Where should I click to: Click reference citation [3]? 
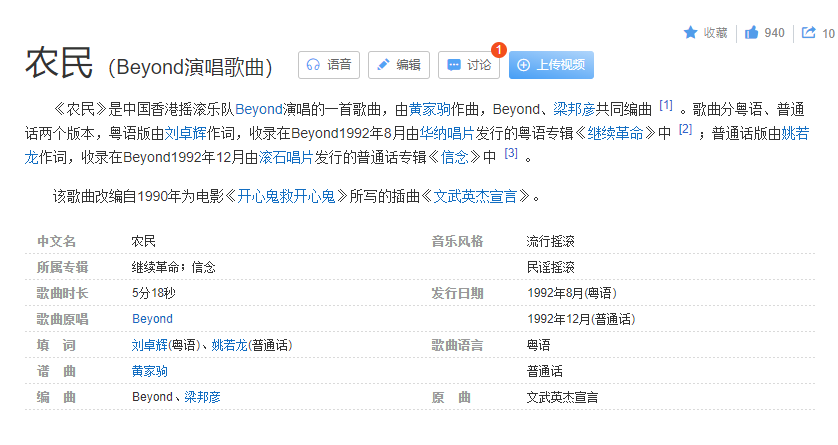(x=511, y=153)
